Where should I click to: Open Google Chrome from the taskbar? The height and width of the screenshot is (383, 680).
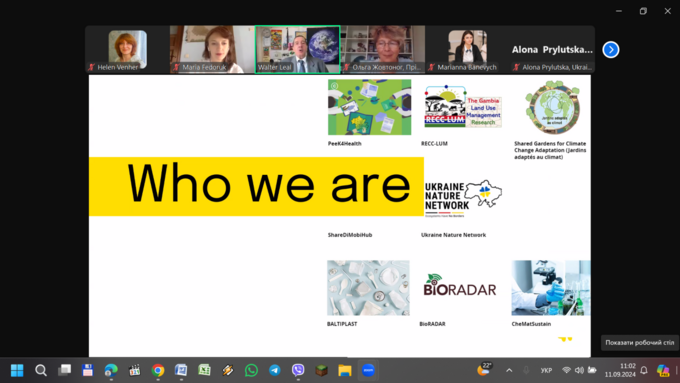click(158, 370)
